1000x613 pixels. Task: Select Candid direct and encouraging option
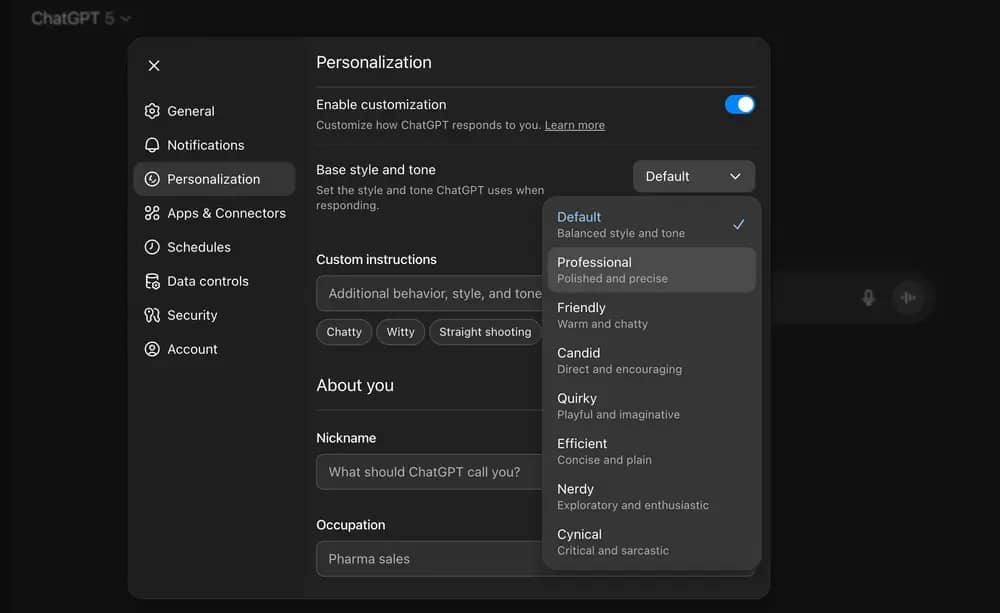[x=651, y=360]
